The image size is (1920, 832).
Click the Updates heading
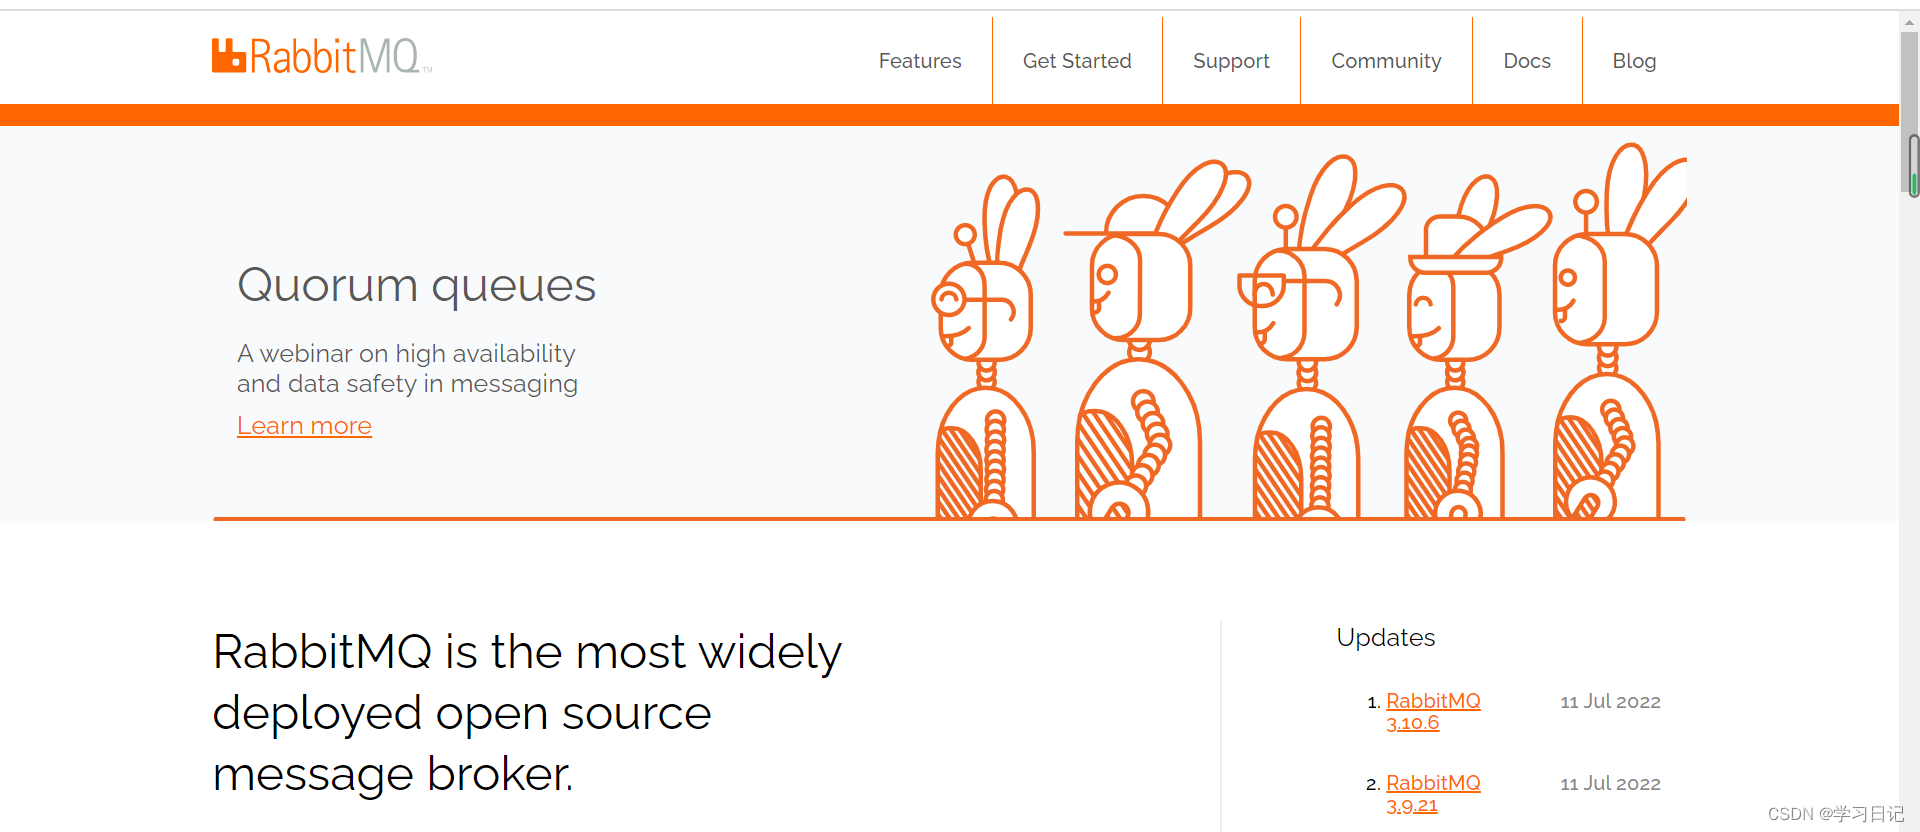pyautogui.click(x=1385, y=638)
